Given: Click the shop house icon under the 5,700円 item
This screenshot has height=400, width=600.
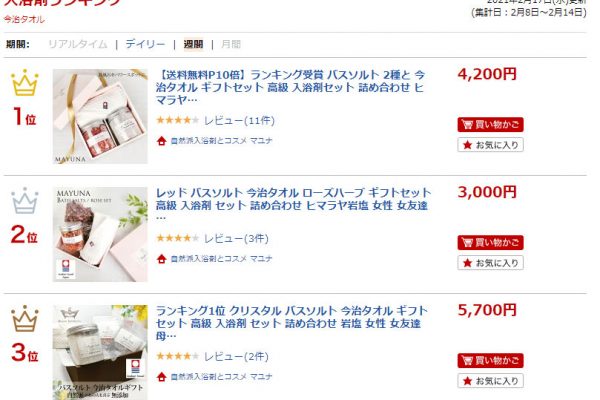Looking at the screenshot, I should (161, 377).
